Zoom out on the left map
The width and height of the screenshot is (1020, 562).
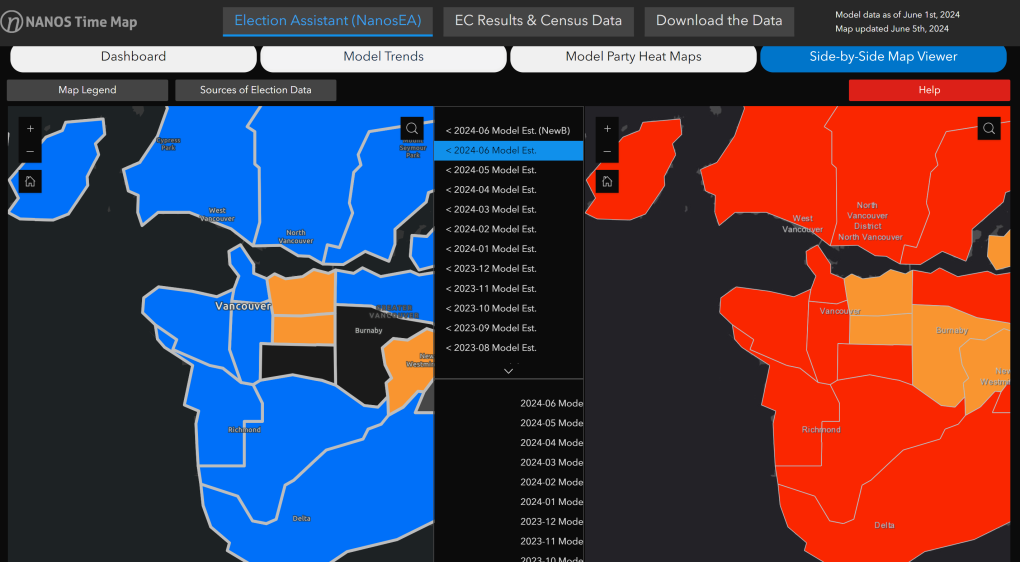(30, 152)
